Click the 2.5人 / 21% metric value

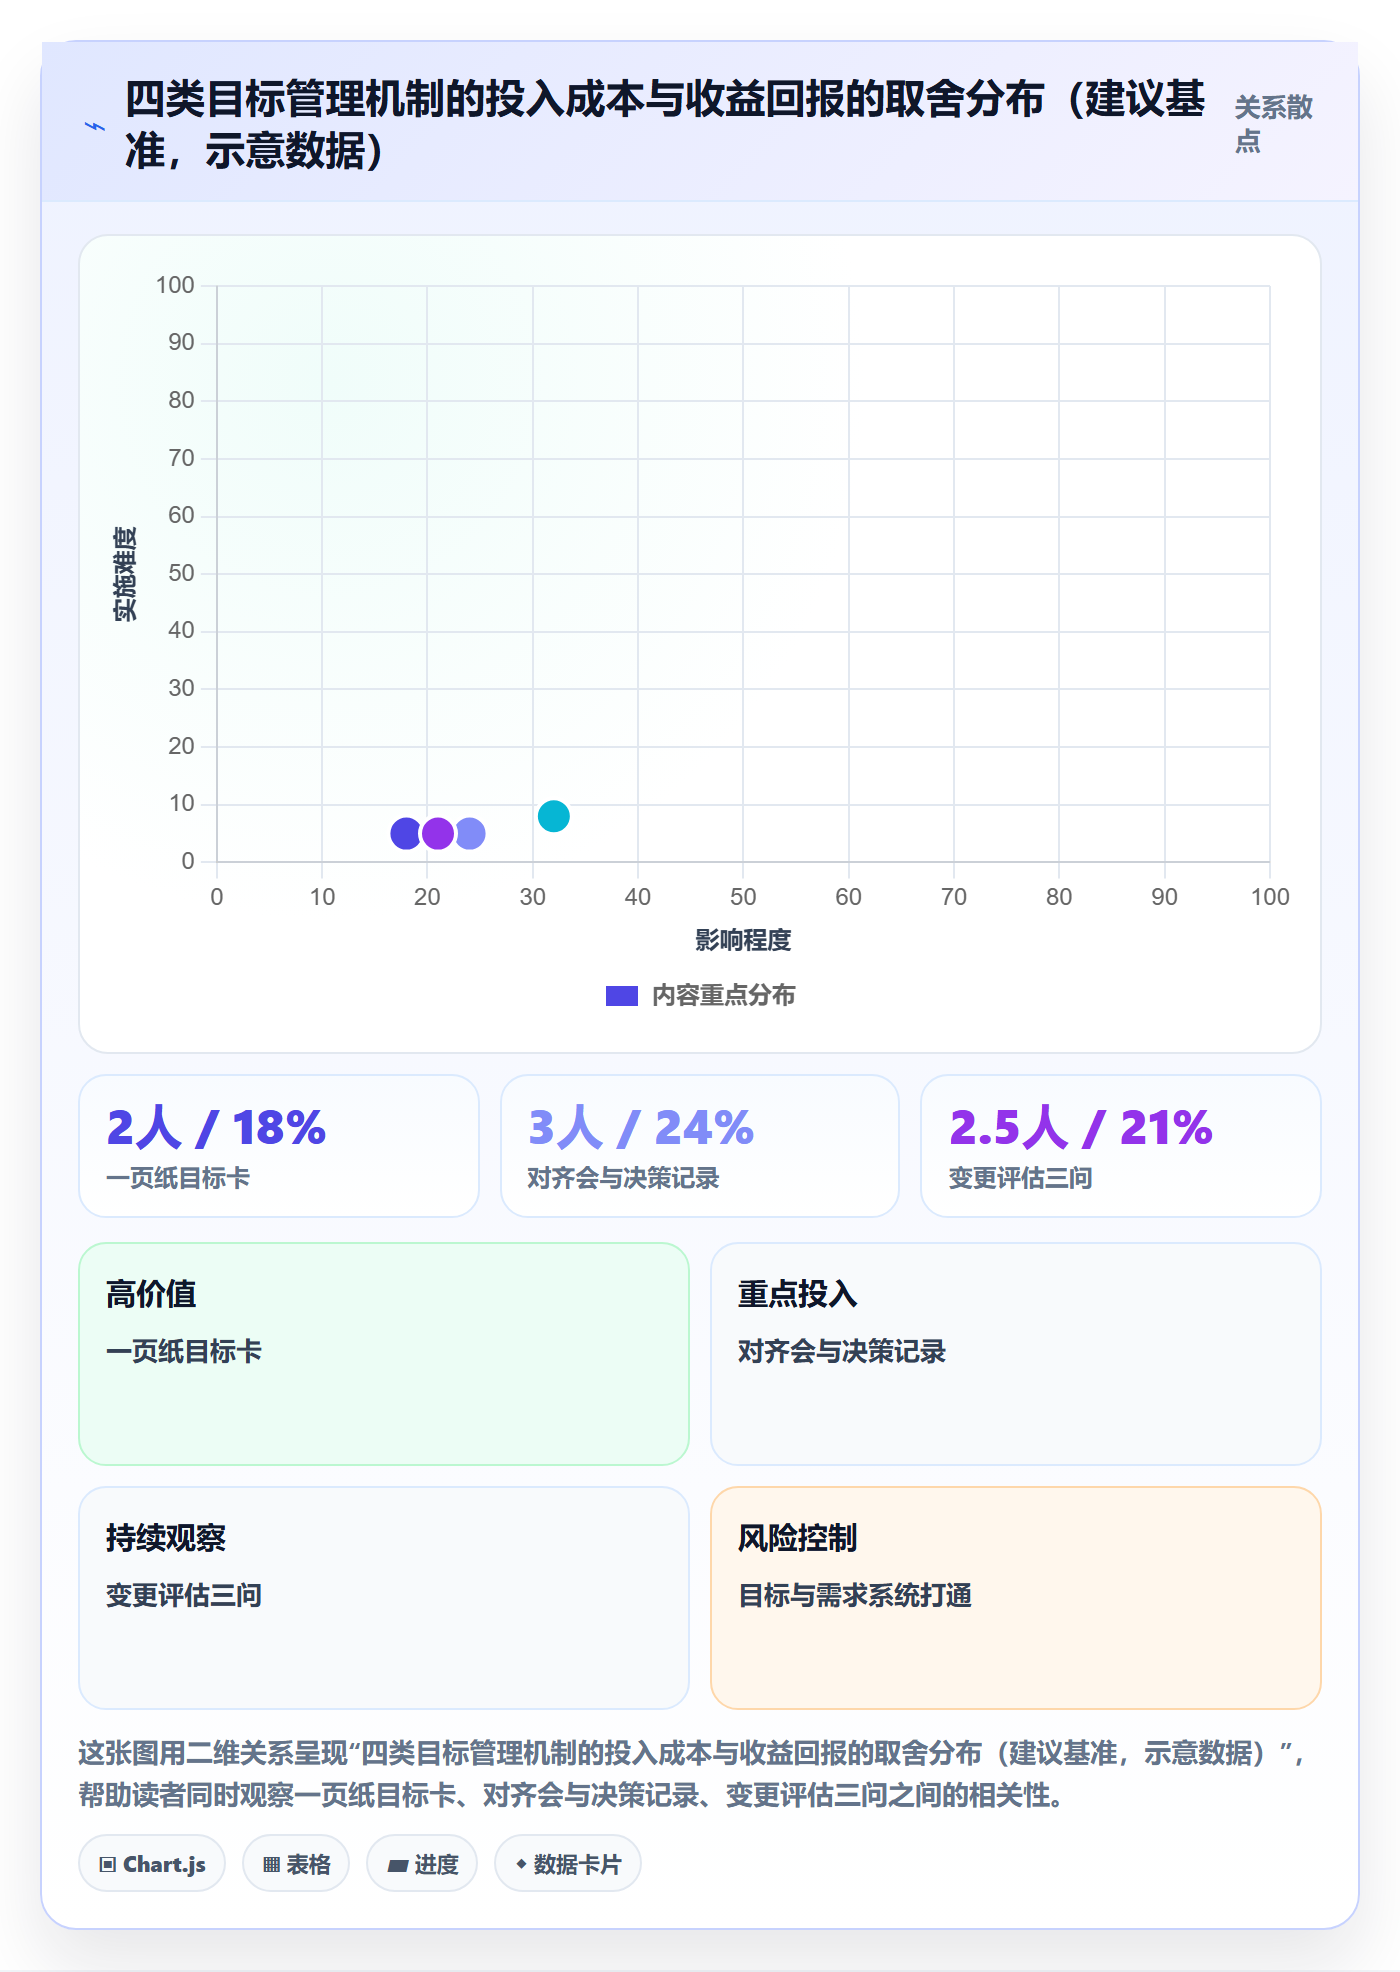coord(1081,1128)
